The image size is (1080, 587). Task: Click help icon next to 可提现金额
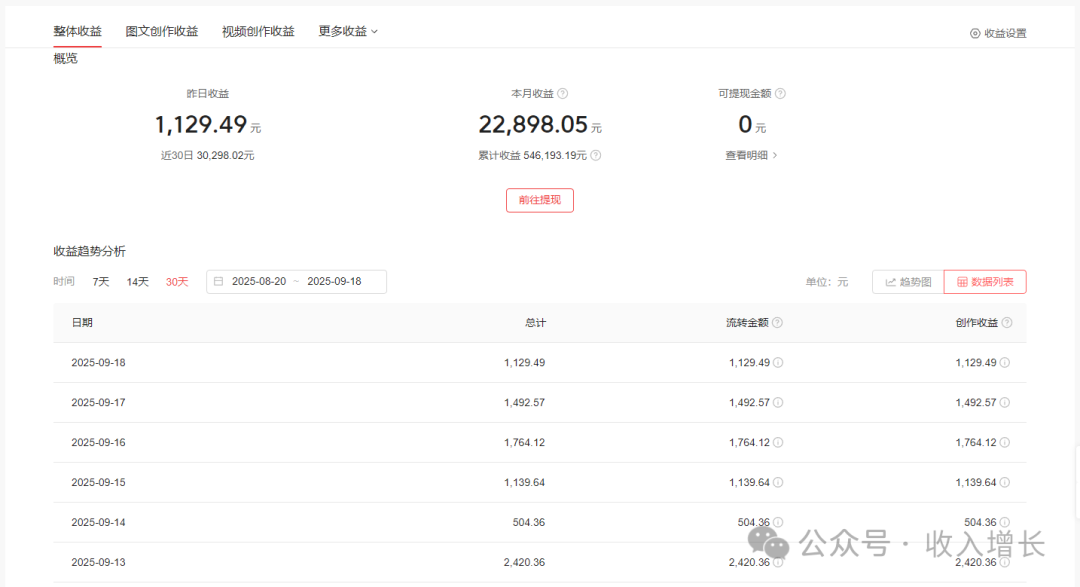point(780,94)
